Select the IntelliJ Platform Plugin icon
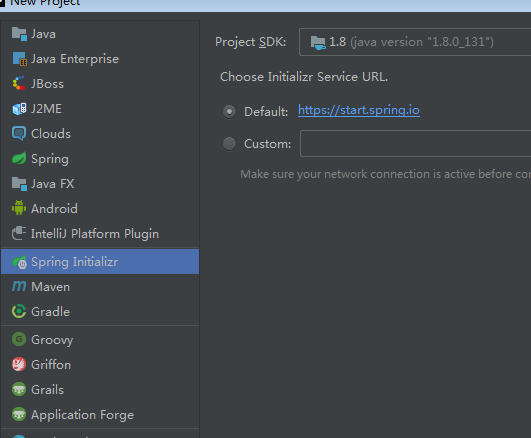The image size is (531, 438). (x=19, y=233)
